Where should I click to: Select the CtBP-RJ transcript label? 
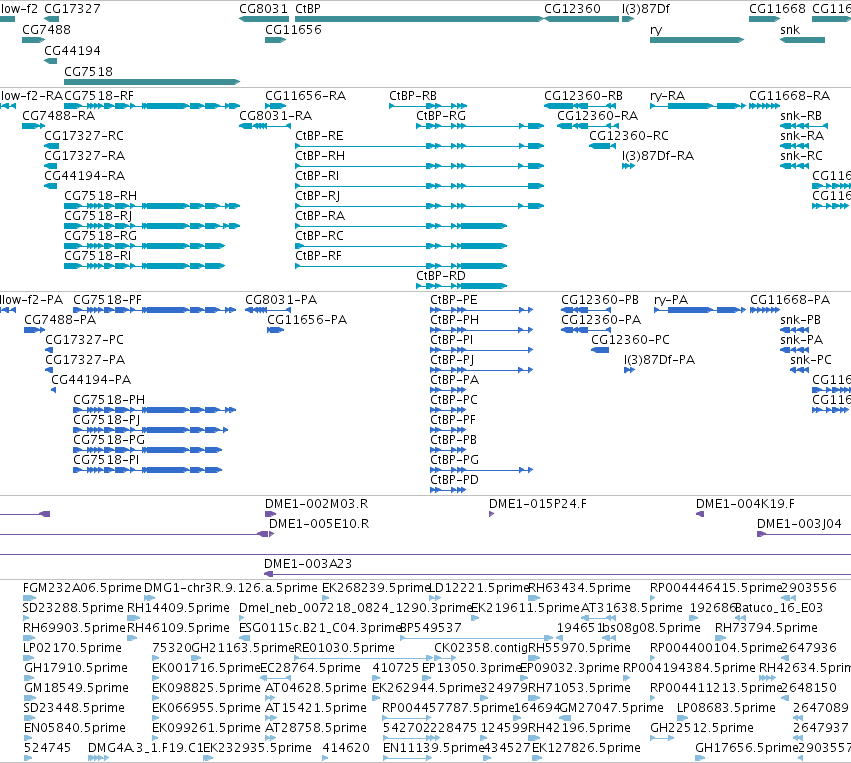click(317, 195)
